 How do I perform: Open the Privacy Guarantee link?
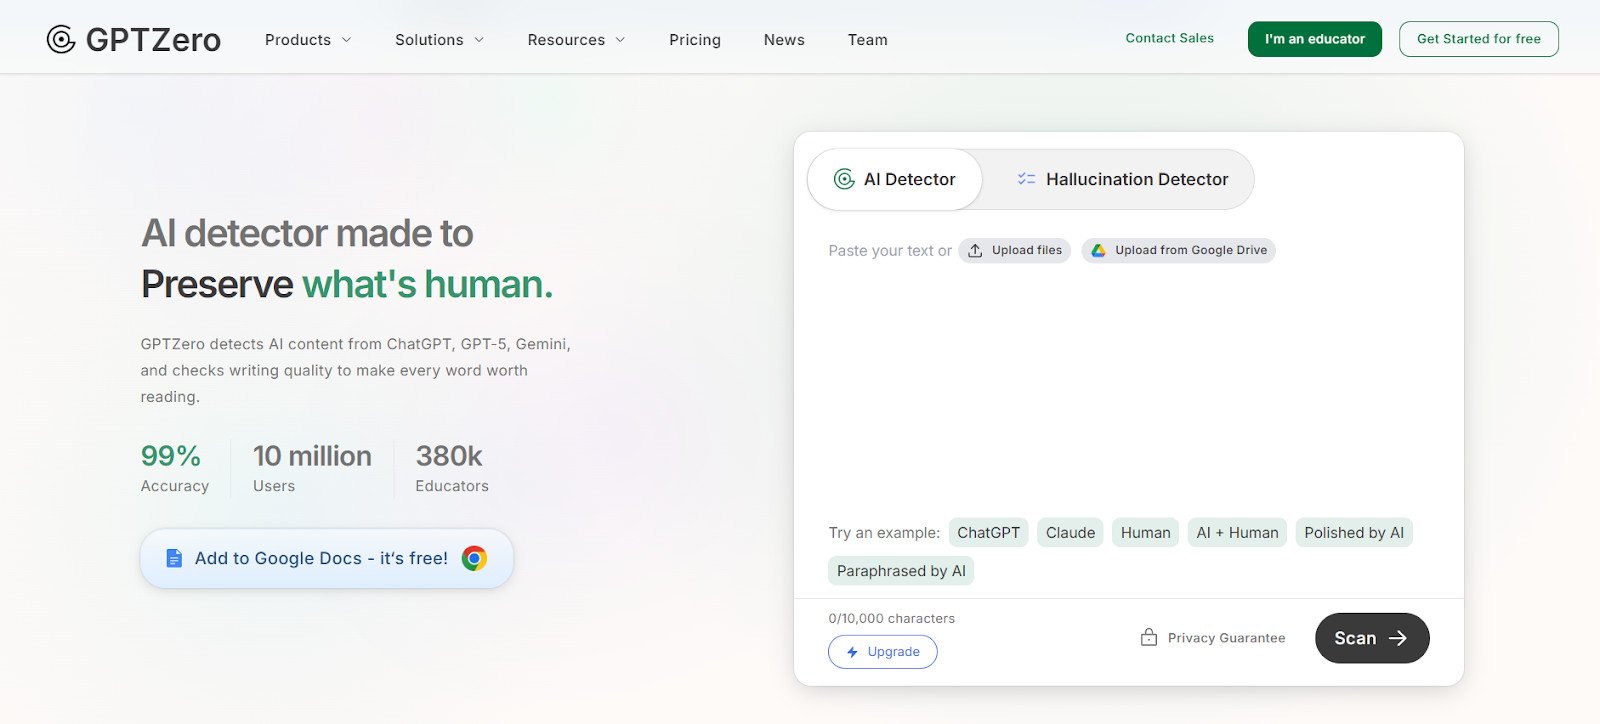[x=1213, y=638]
